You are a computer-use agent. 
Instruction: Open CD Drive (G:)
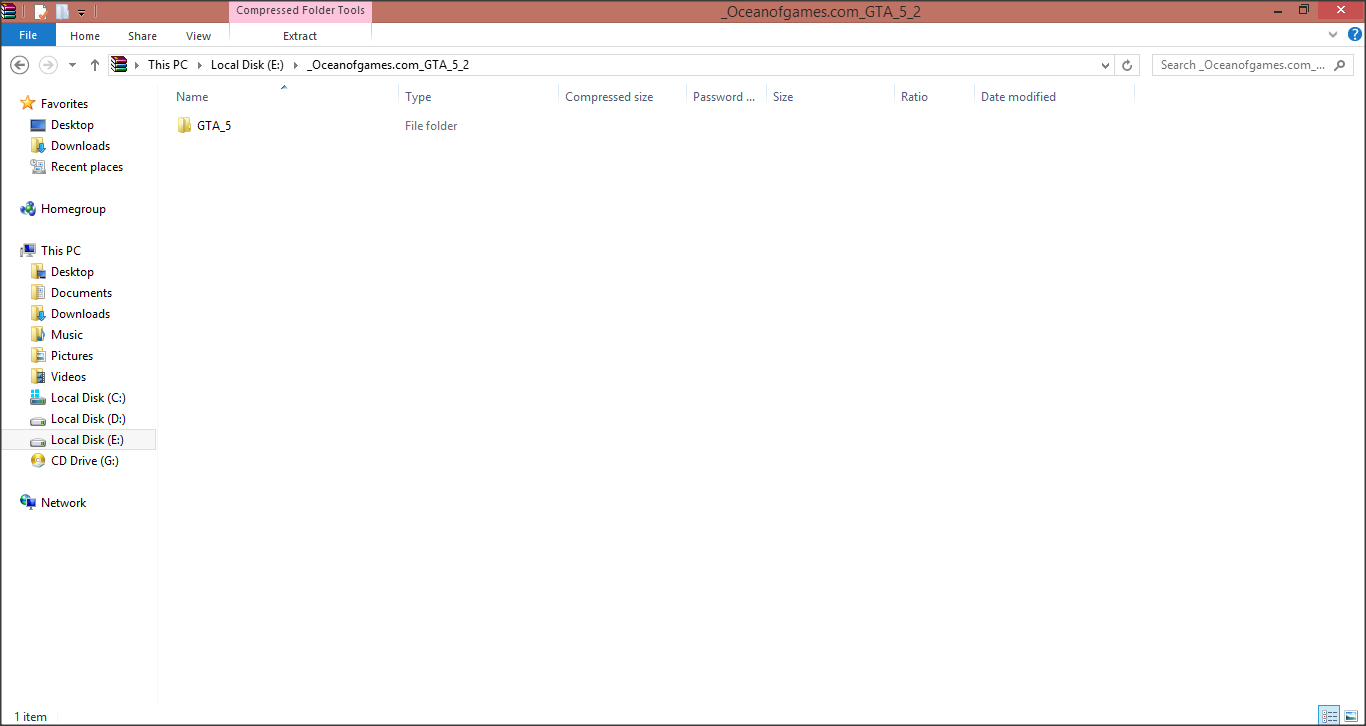85,461
